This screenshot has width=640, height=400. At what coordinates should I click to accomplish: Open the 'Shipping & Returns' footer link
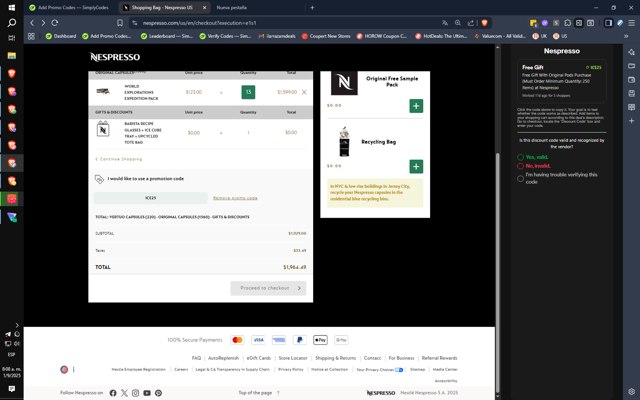tap(336, 358)
